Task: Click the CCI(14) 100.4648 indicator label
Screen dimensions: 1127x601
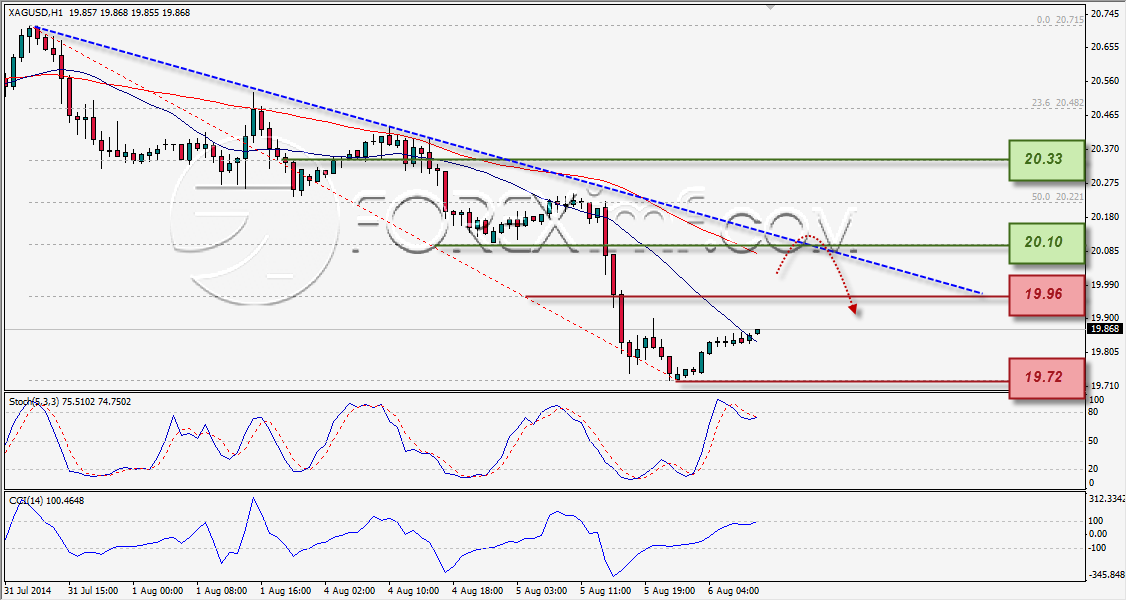Action: (46, 500)
